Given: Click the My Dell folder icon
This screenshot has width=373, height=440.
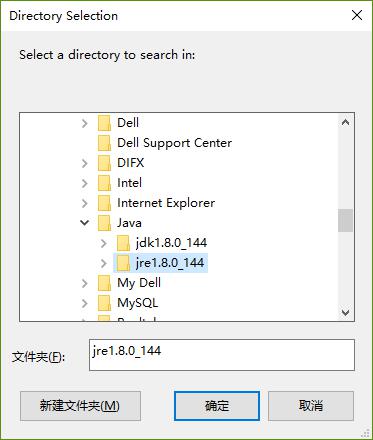Looking at the screenshot, I should [104, 283].
